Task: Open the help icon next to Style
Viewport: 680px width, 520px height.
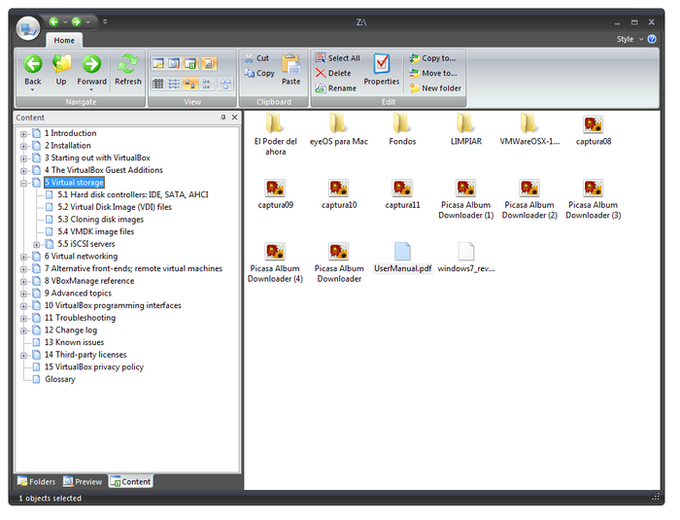Action: 652,39
